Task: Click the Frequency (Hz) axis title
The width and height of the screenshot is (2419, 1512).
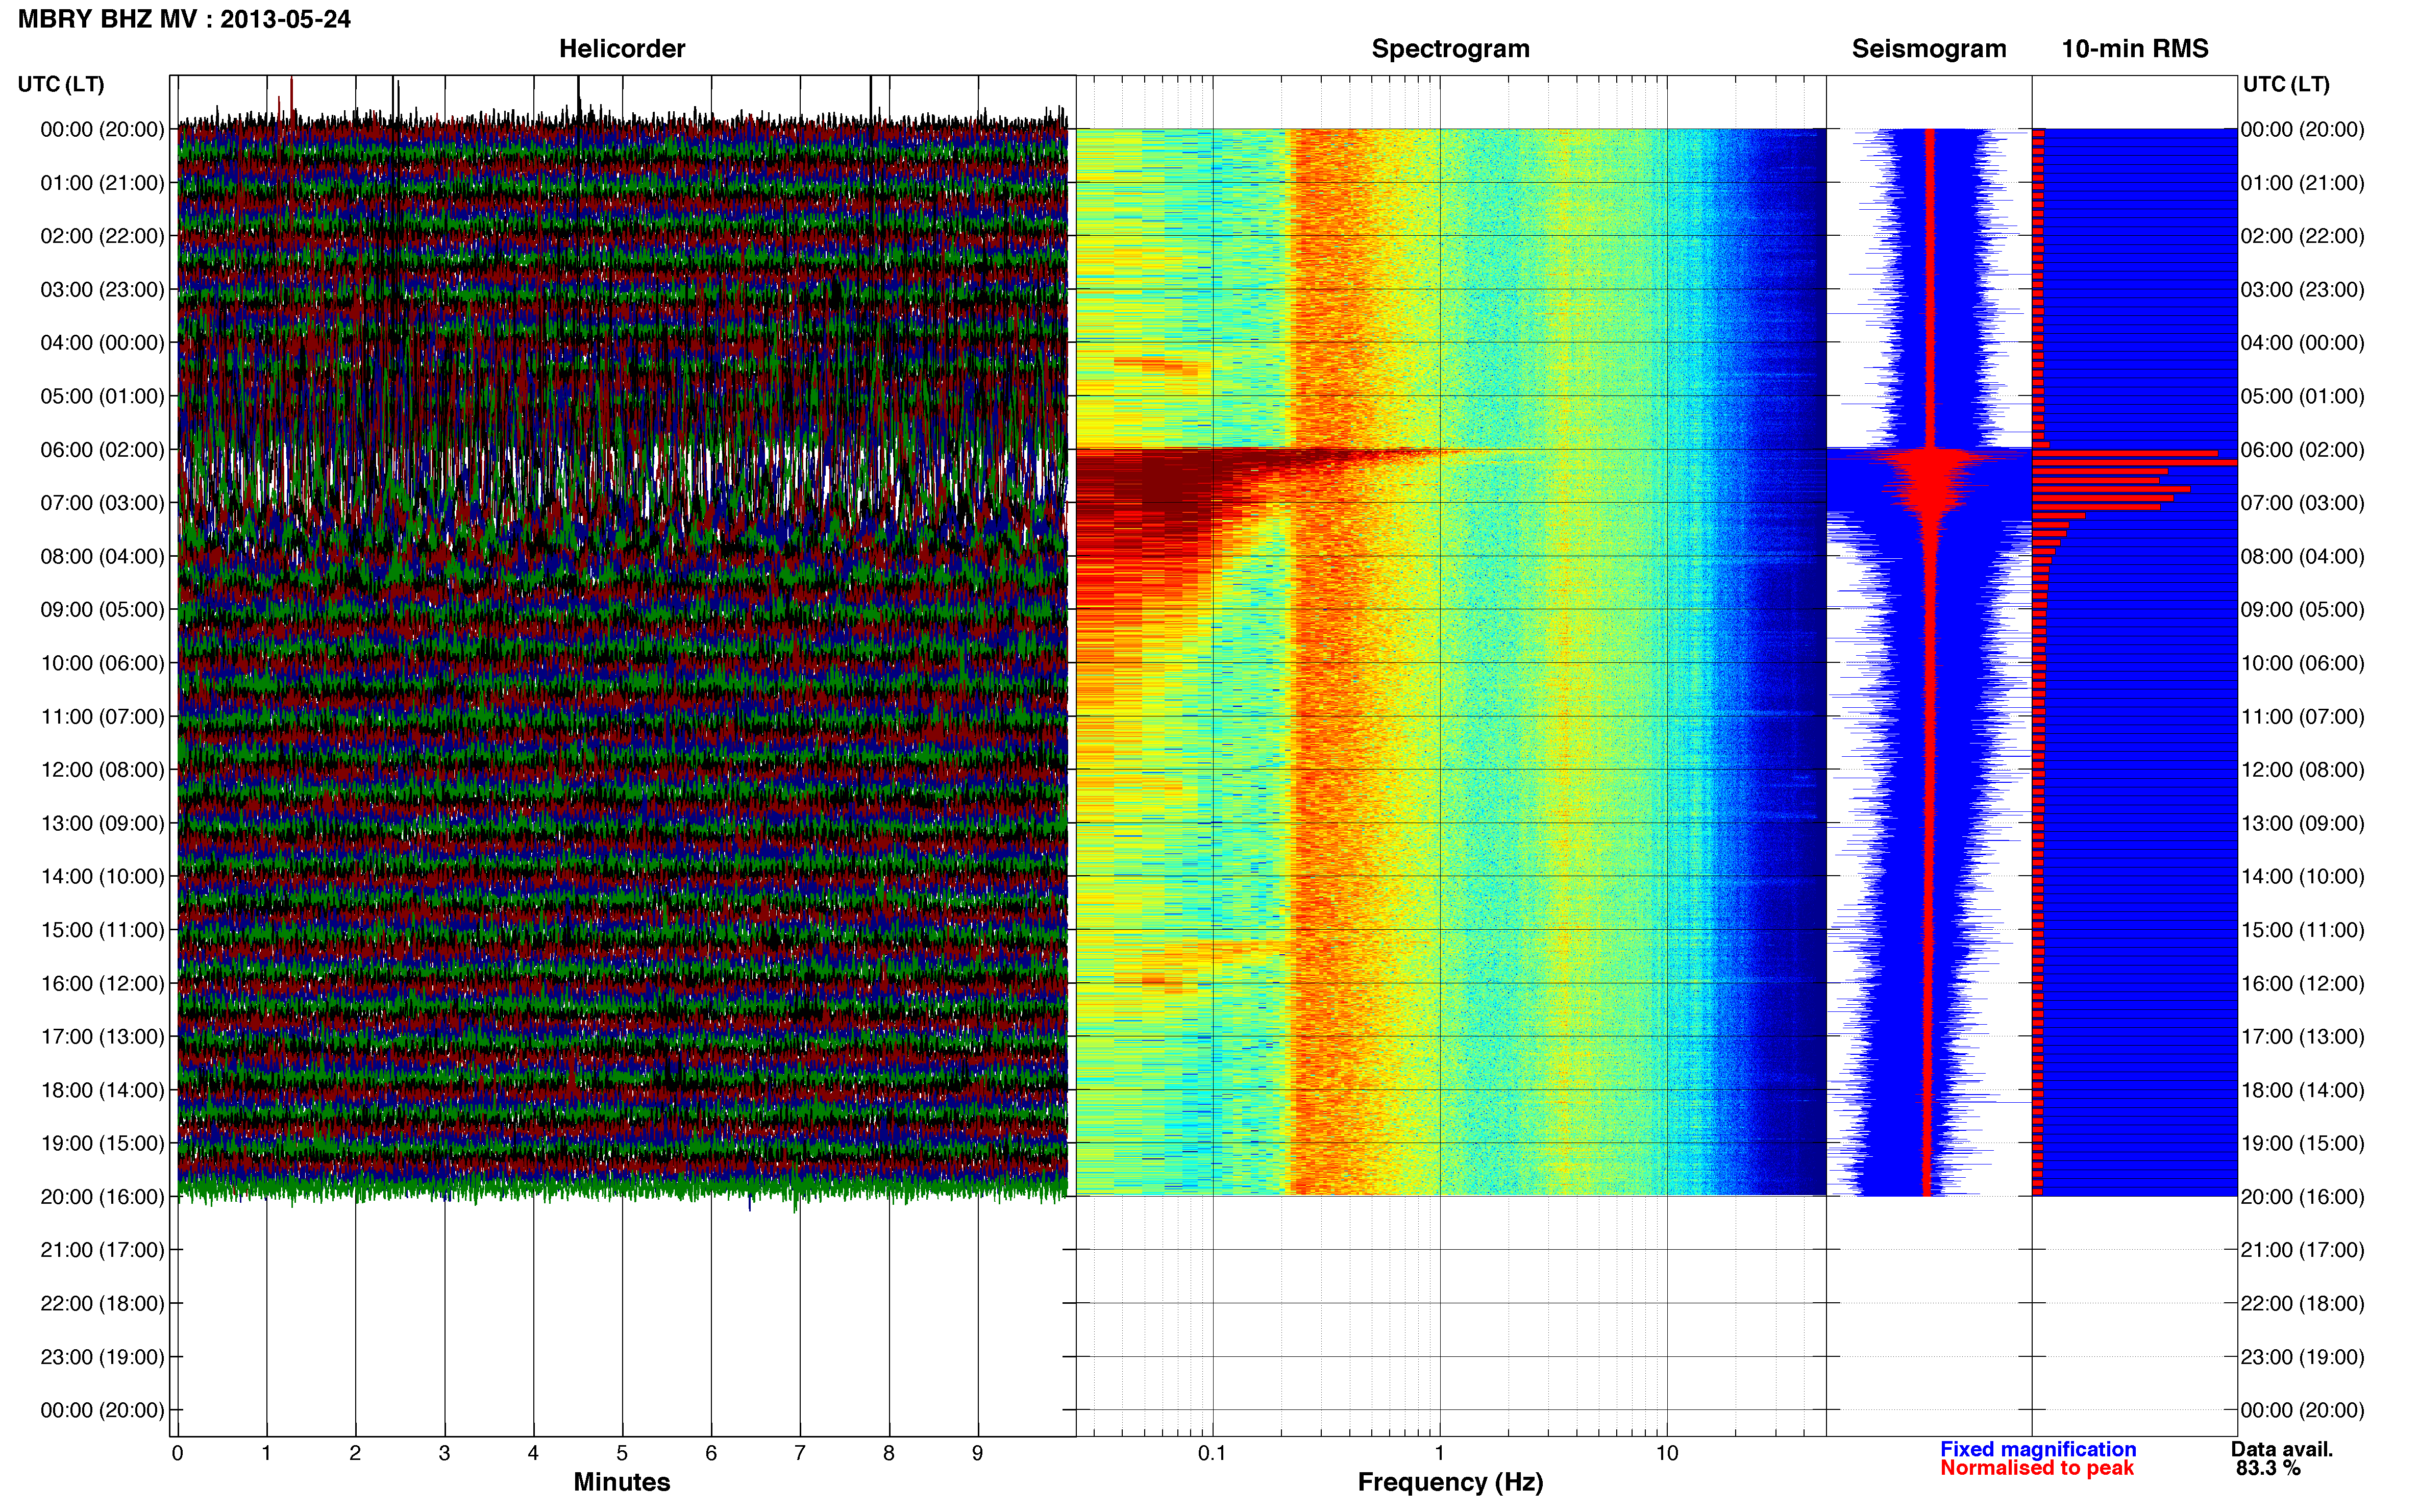Action: pyautogui.click(x=1450, y=1482)
